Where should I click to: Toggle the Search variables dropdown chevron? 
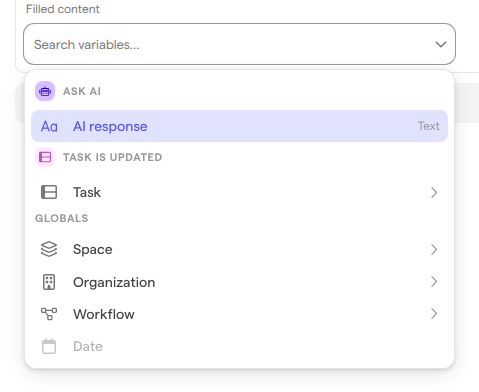[x=441, y=44]
